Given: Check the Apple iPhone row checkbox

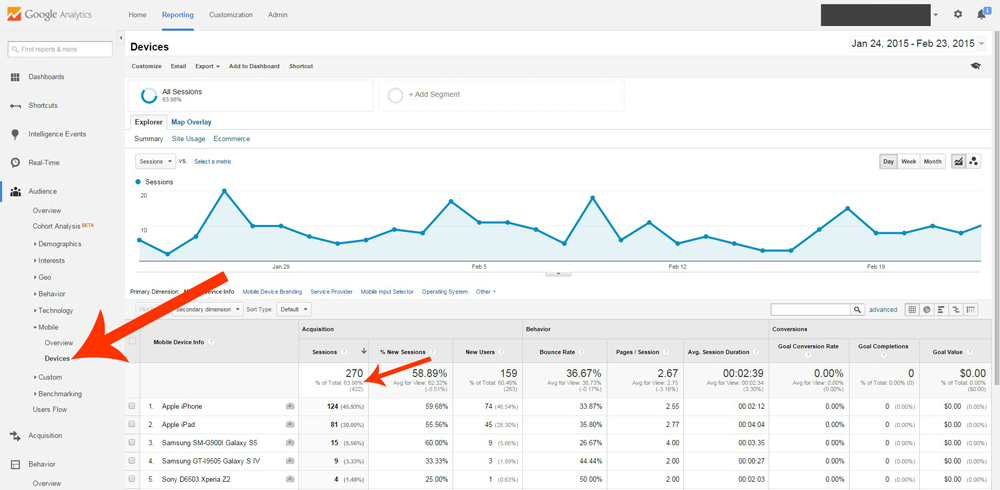Looking at the screenshot, I should coord(132,406).
